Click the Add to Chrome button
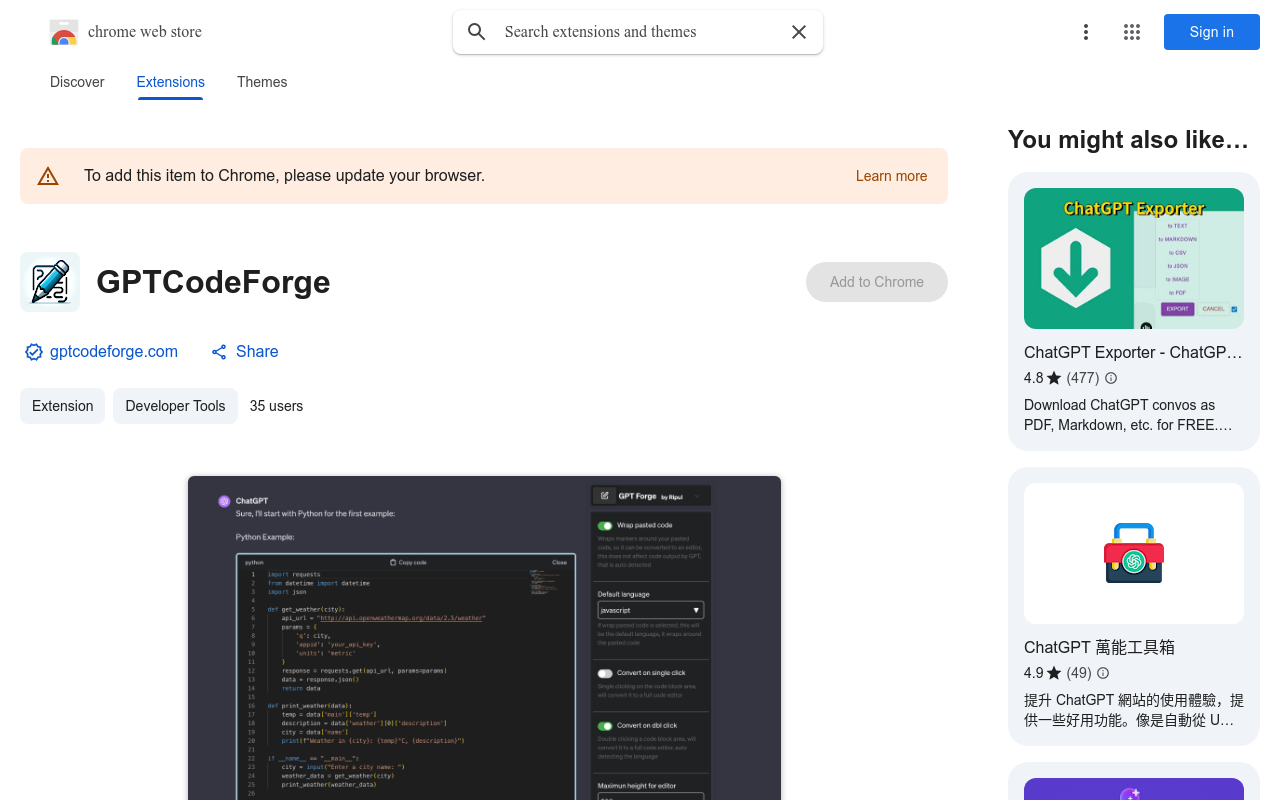Viewport: 1280px width, 800px height. point(877,282)
